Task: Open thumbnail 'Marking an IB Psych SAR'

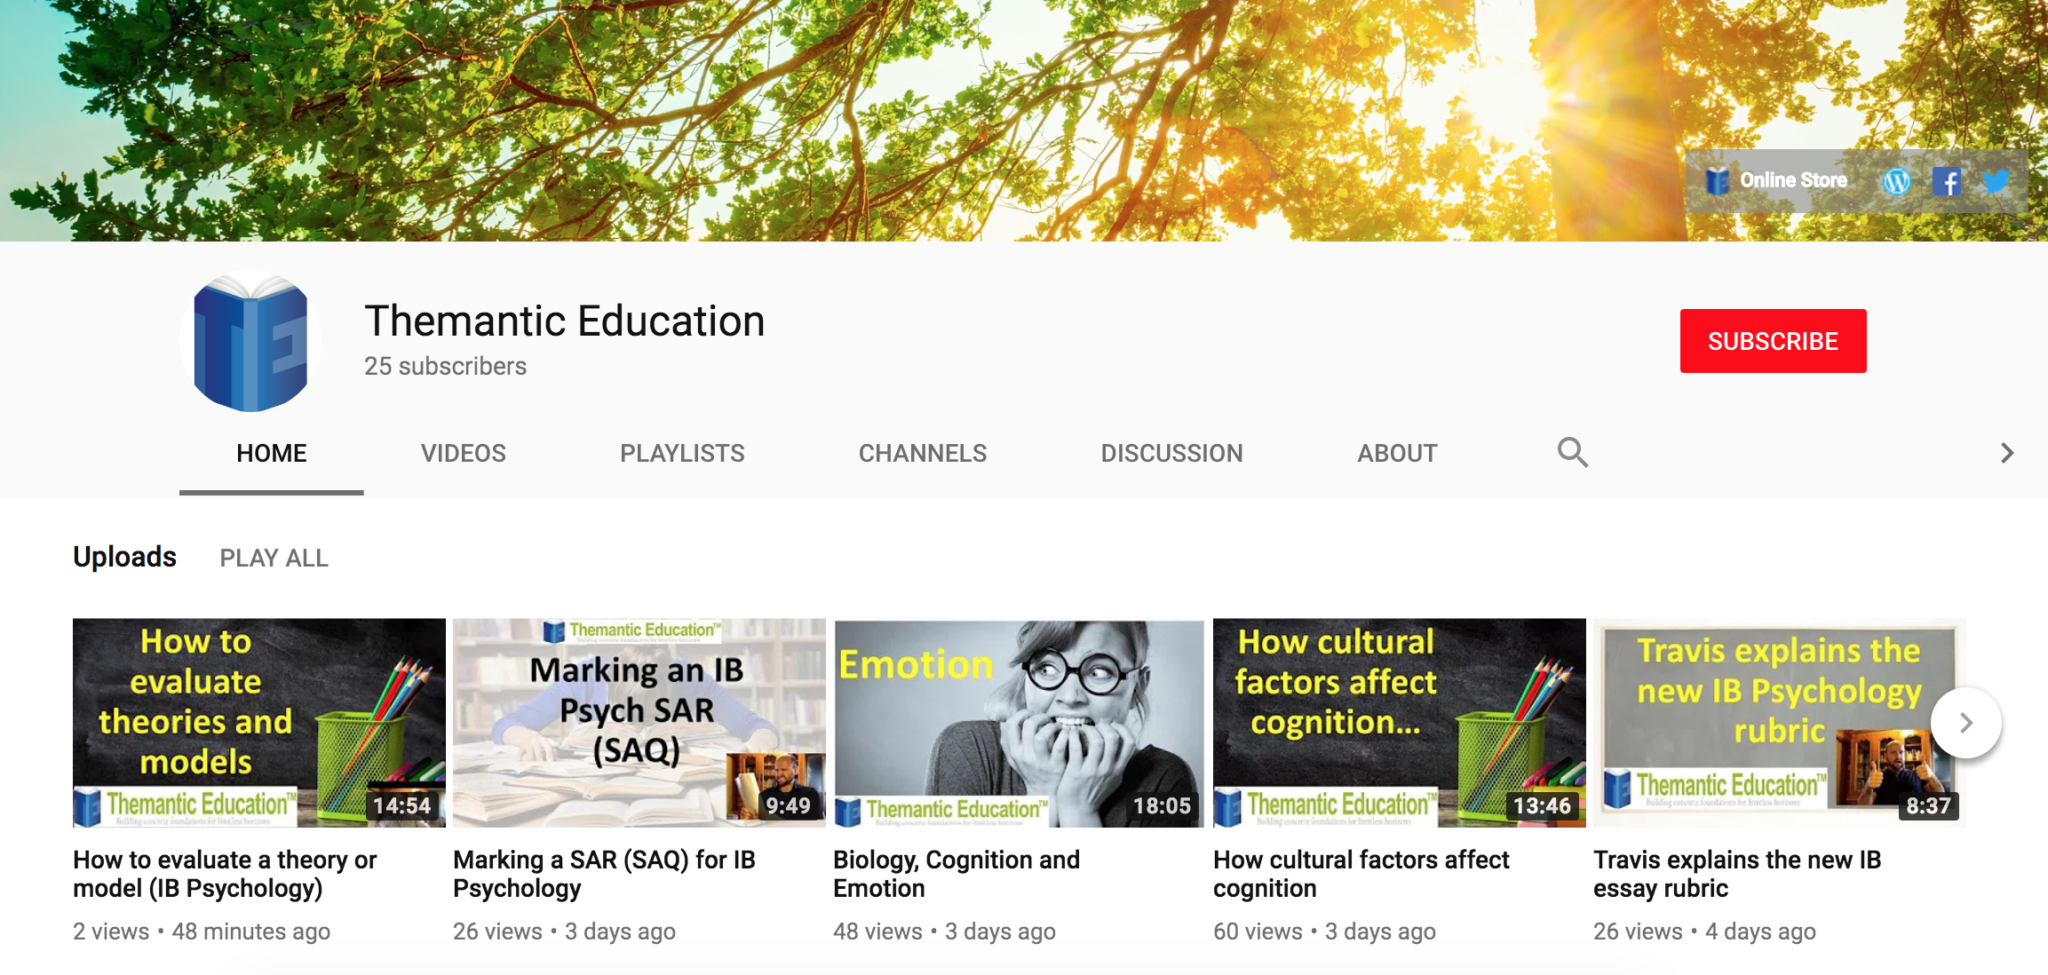Action: (639, 723)
